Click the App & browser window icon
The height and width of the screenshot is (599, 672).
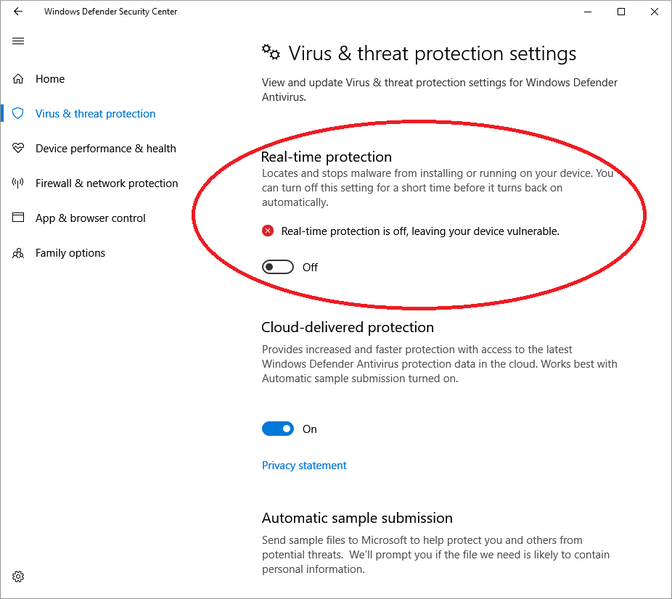[x=18, y=218]
